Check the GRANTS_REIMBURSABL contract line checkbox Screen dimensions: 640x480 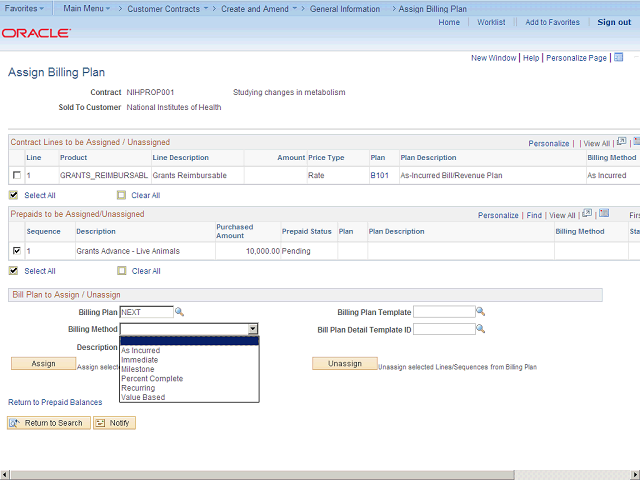pos(15,176)
